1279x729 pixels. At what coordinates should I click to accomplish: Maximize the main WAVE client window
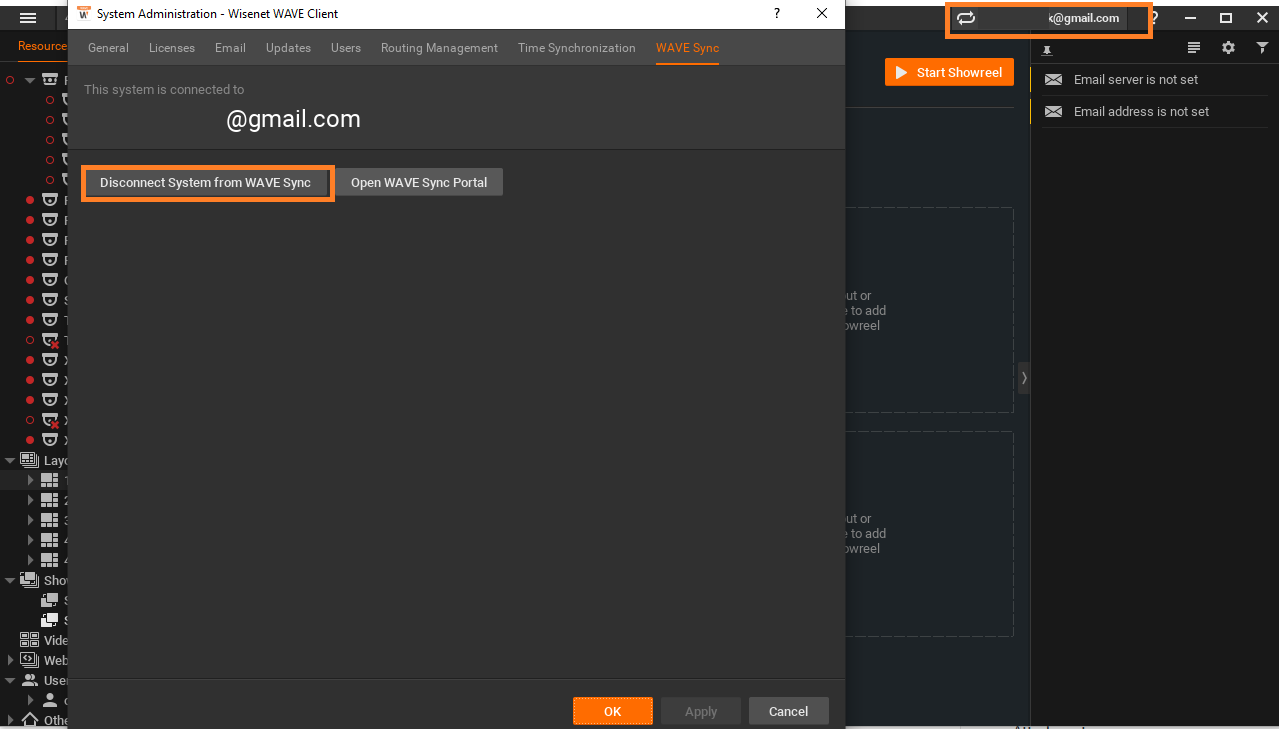(x=1226, y=18)
